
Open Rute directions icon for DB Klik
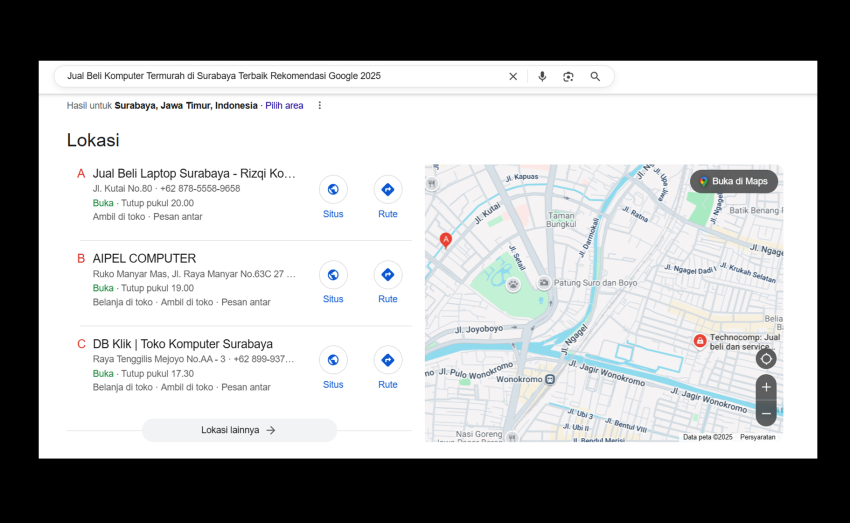(388, 360)
